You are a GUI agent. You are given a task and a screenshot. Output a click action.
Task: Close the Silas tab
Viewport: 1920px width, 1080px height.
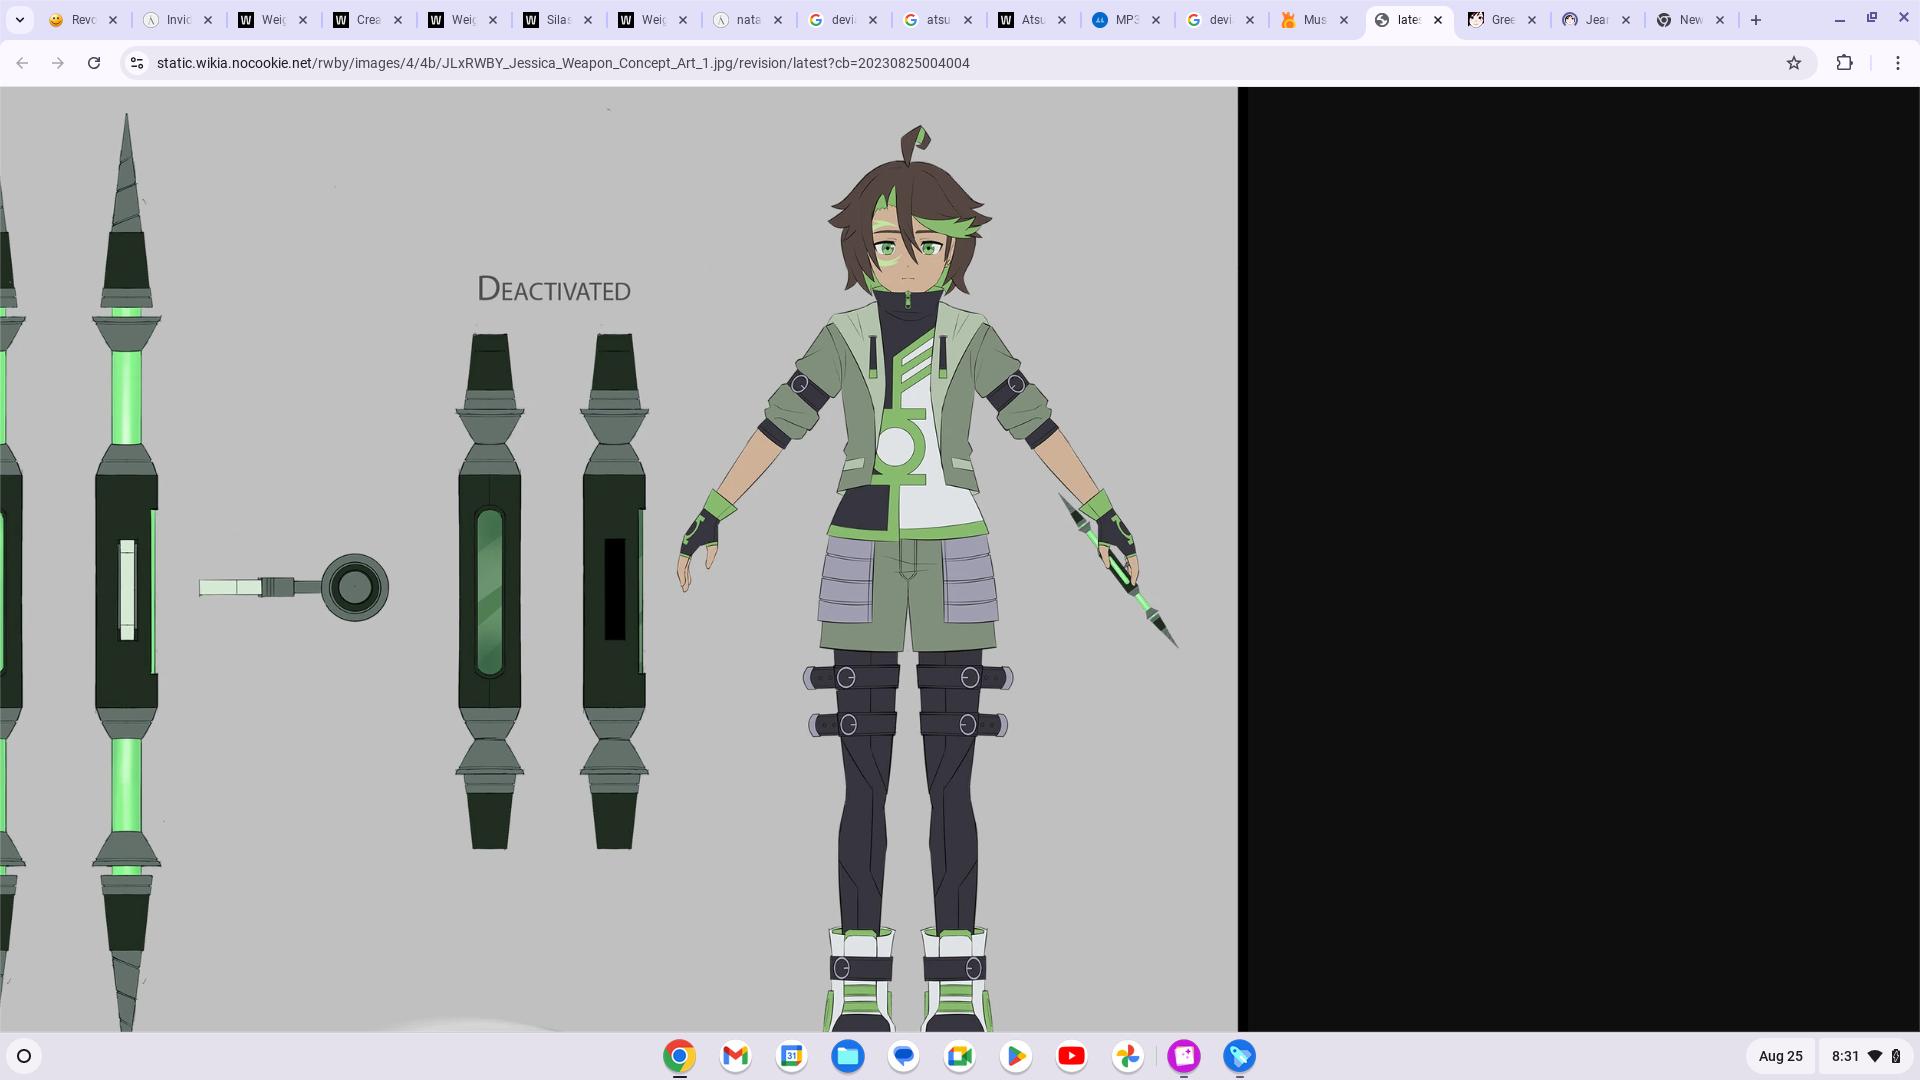tap(588, 20)
